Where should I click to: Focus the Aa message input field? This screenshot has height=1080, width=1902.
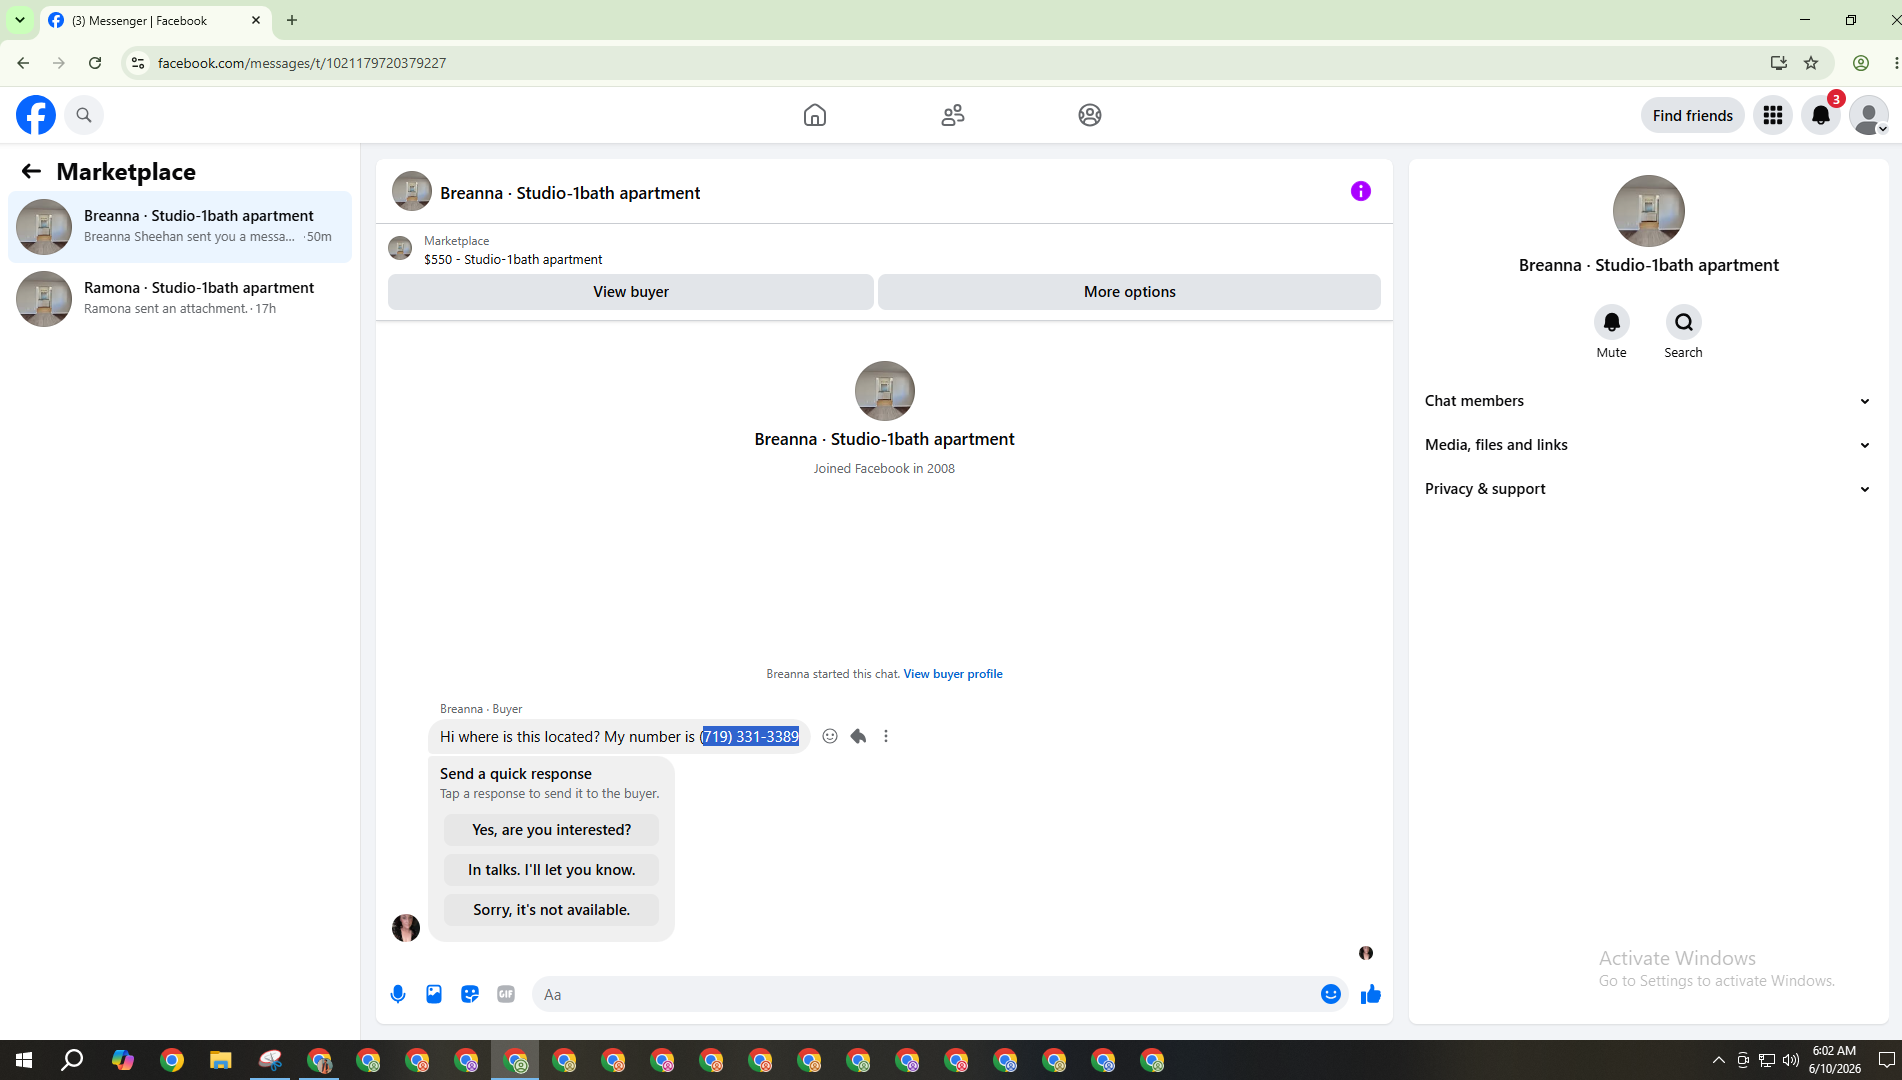click(925, 994)
